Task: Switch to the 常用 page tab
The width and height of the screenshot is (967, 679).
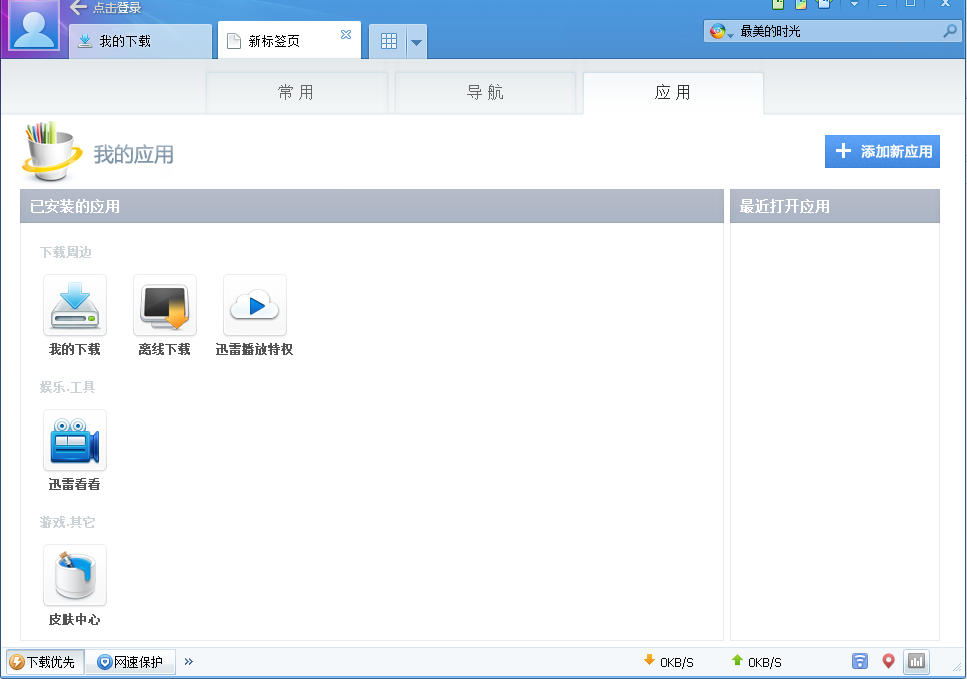Action: click(297, 93)
